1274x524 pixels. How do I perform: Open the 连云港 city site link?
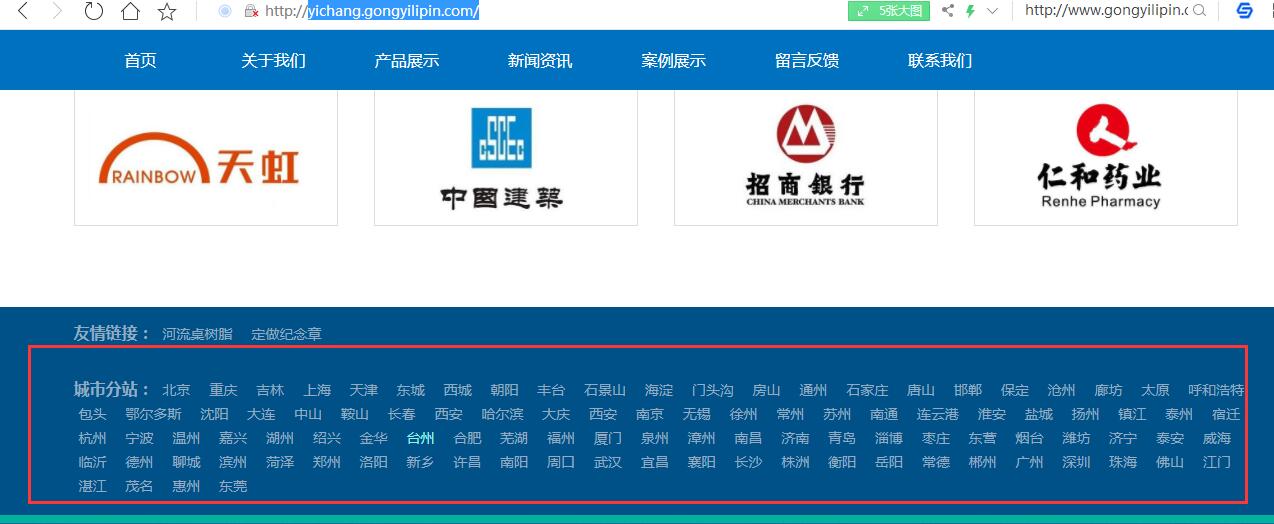938,414
